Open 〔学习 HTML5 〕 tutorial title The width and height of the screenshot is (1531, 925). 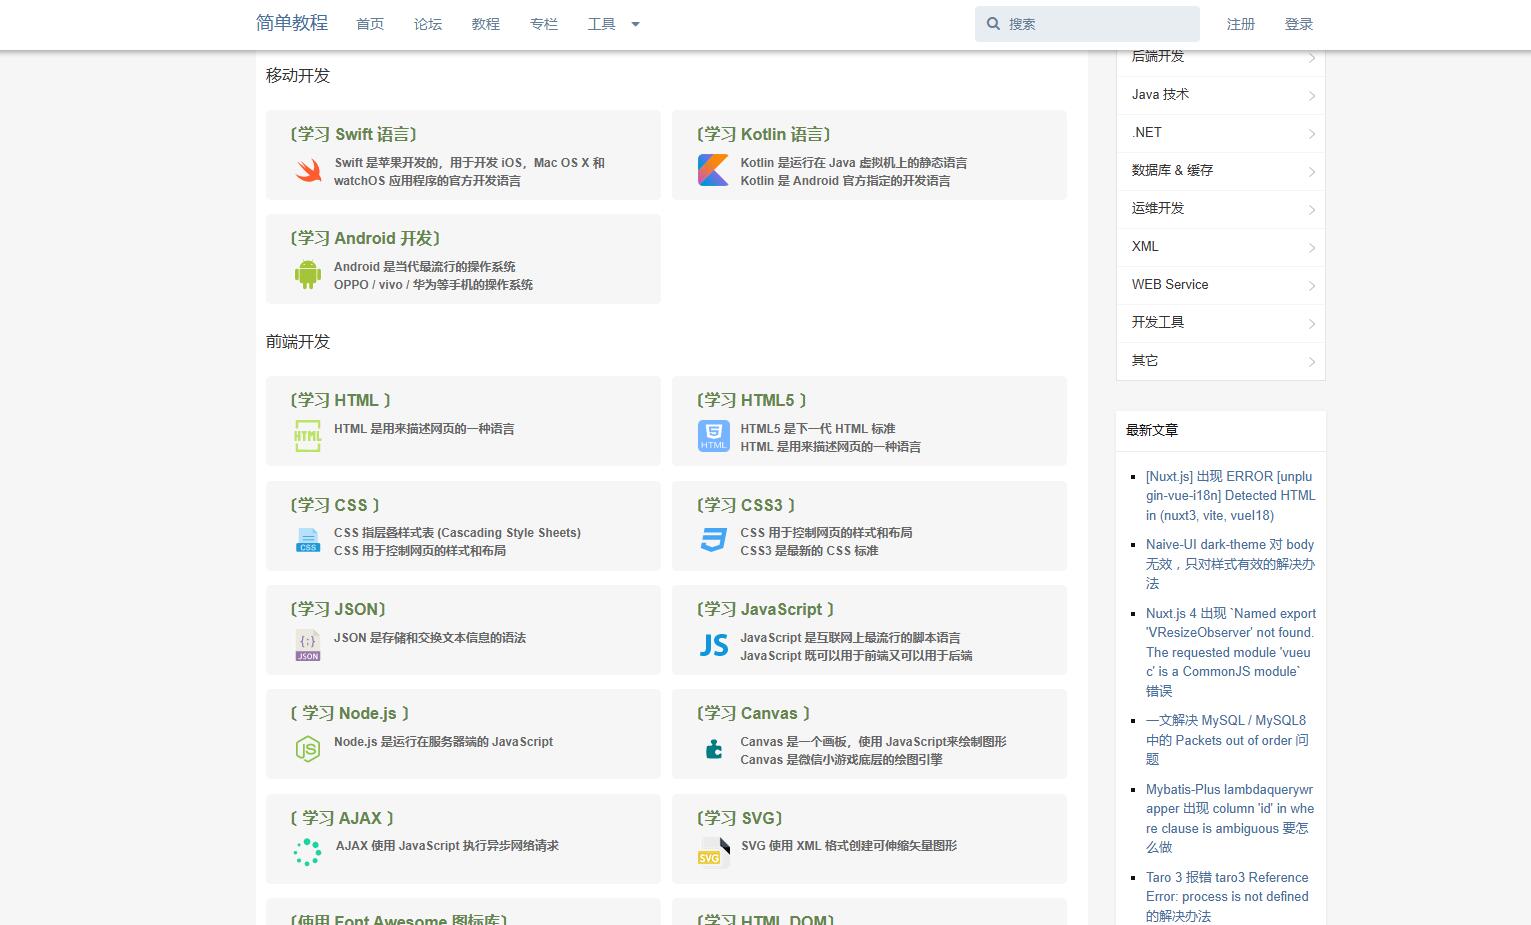751,400
